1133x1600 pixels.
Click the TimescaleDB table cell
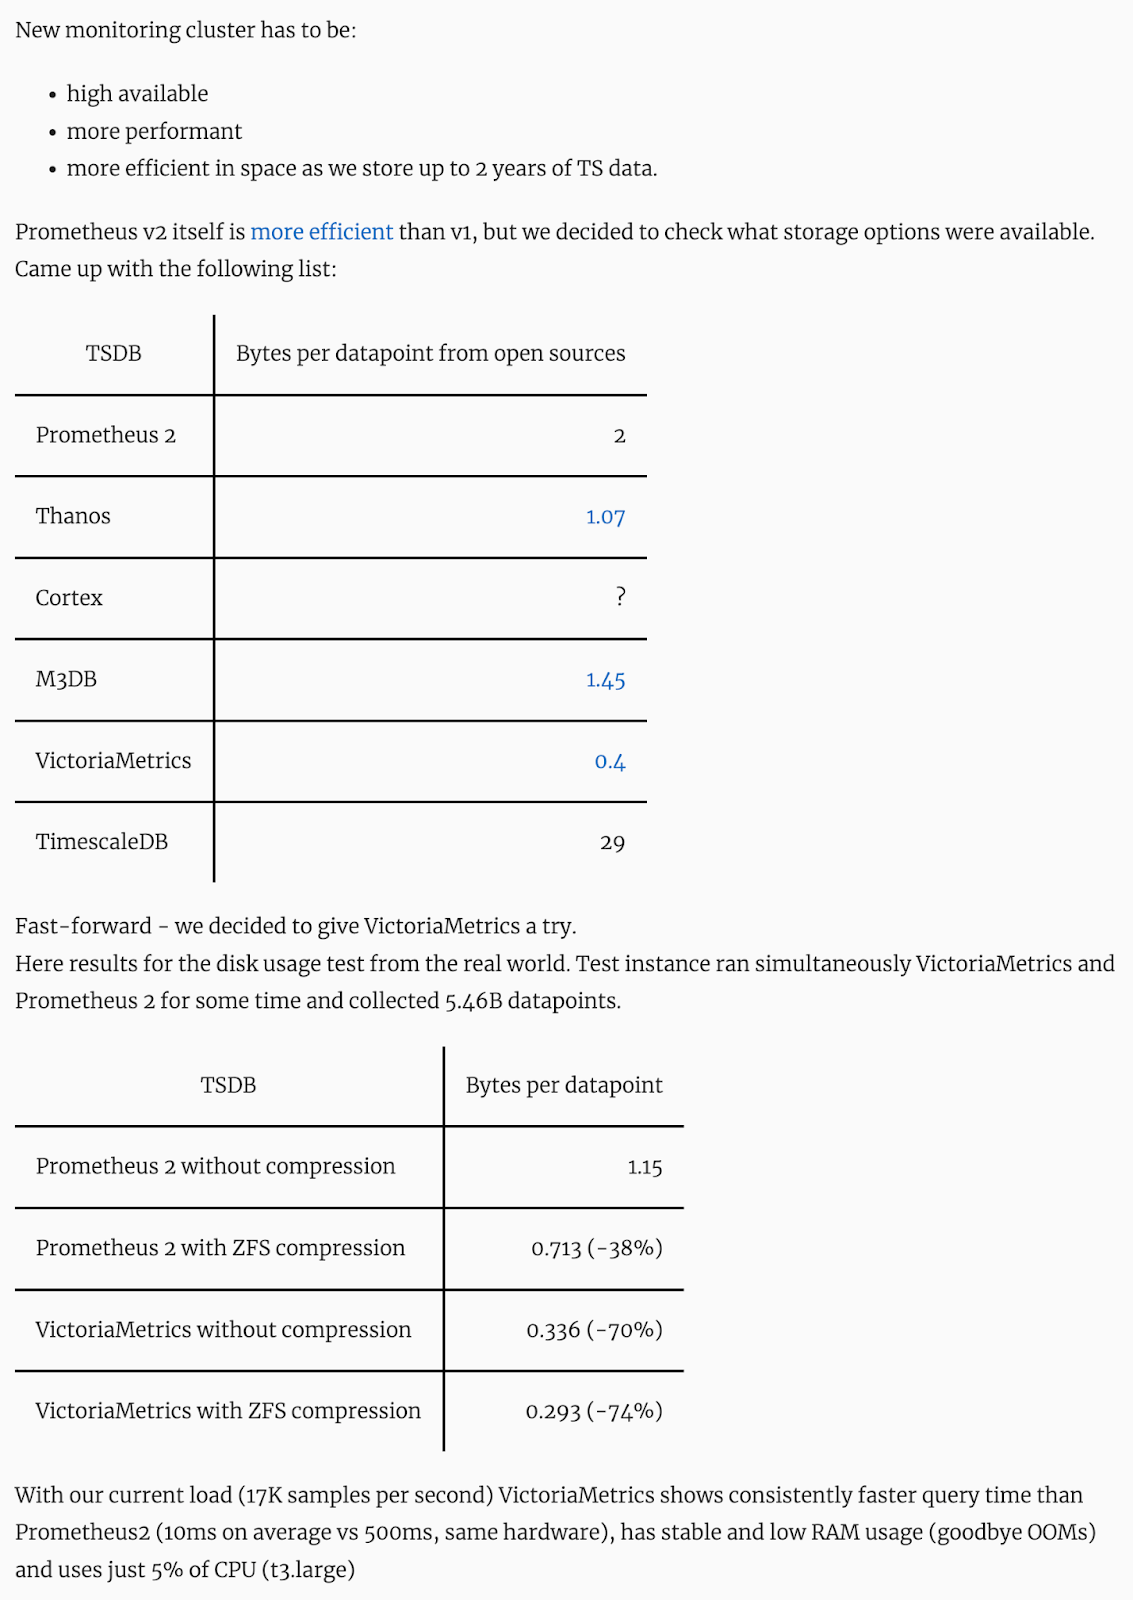point(101,842)
